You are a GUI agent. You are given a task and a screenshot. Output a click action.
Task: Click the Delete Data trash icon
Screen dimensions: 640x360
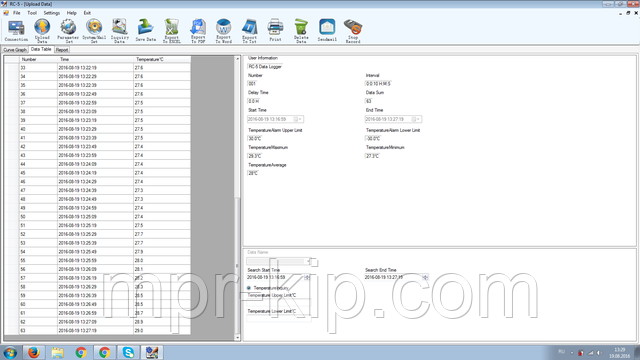click(x=301, y=31)
